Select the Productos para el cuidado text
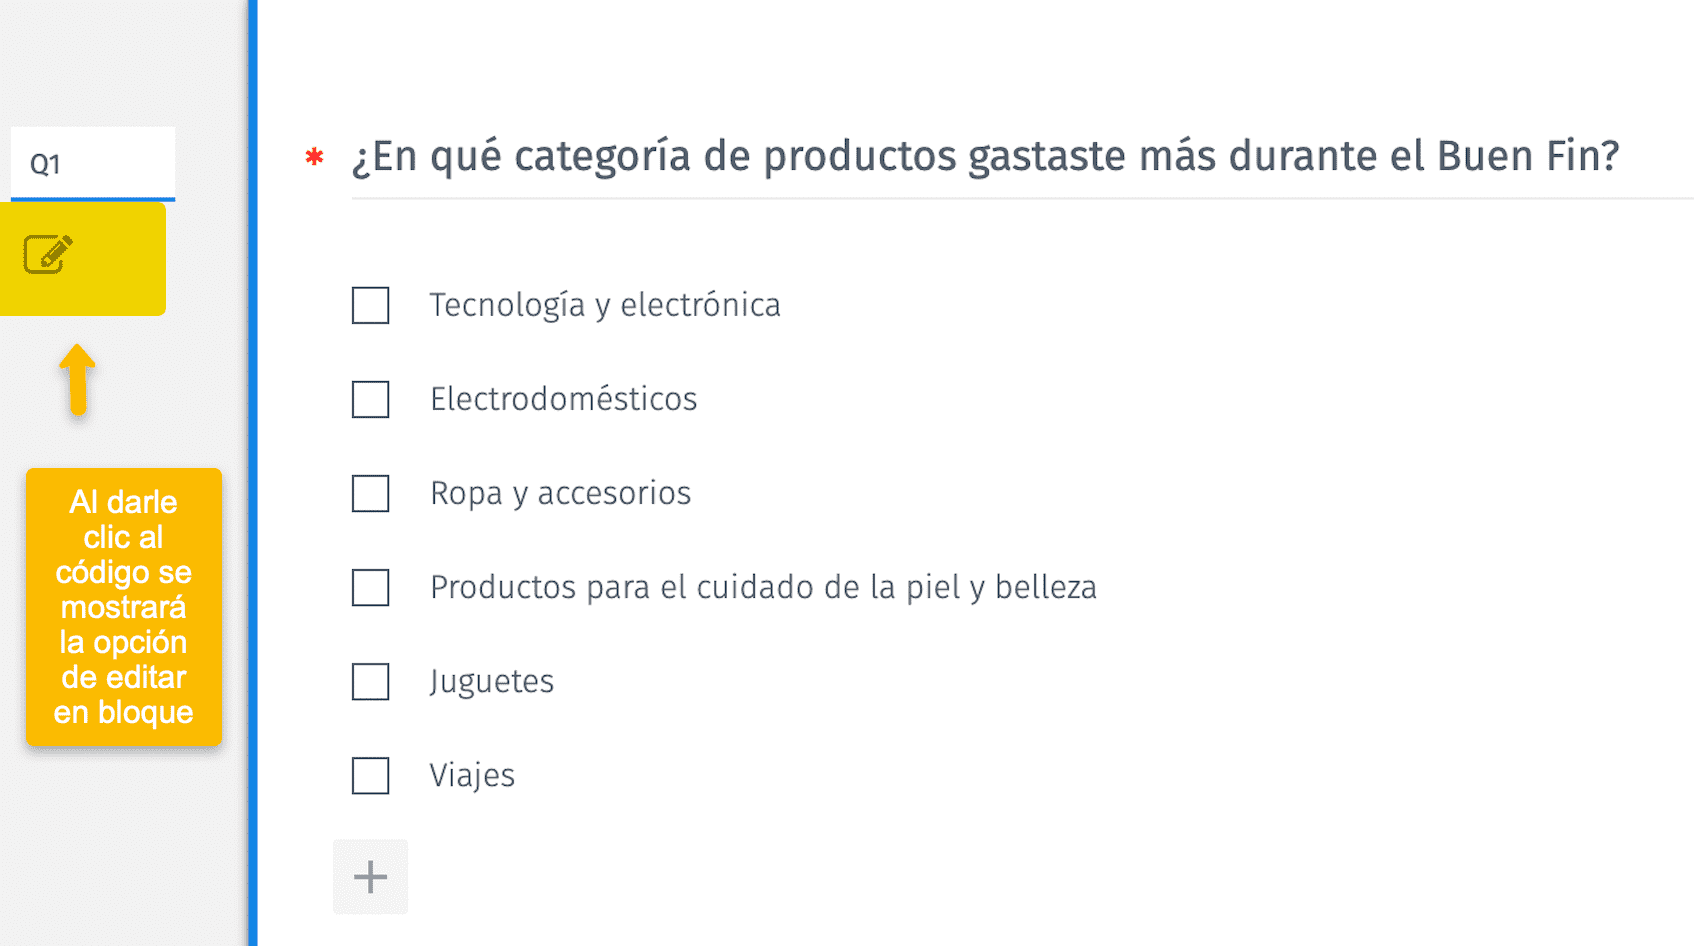Image resolution: width=1694 pixels, height=946 pixels. (763, 587)
